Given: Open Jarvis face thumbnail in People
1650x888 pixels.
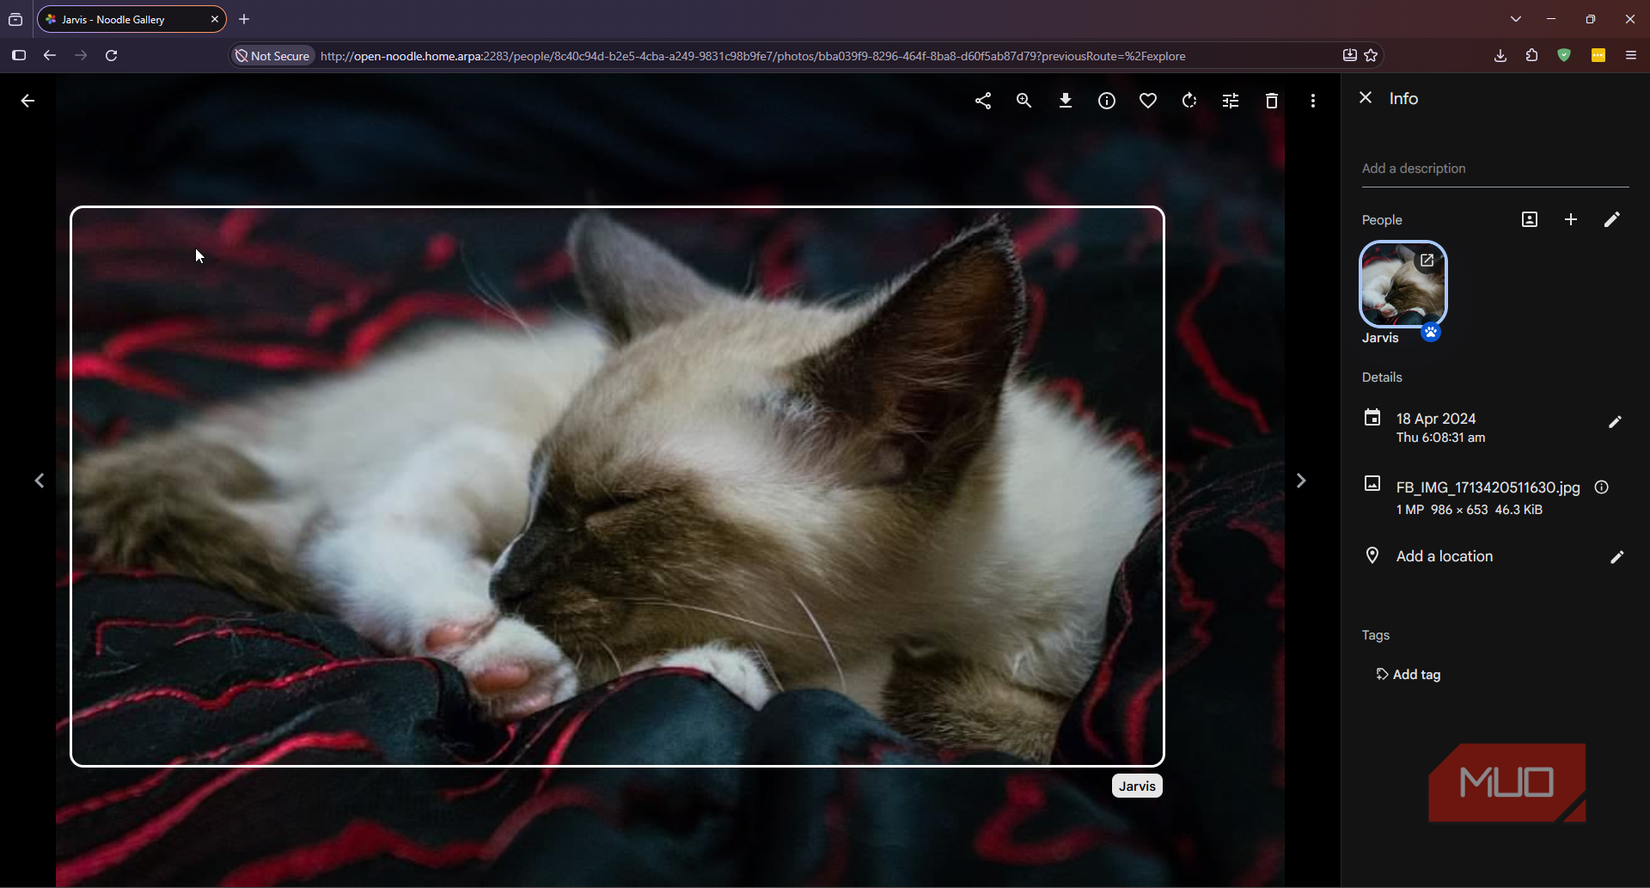Looking at the screenshot, I should (1403, 284).
